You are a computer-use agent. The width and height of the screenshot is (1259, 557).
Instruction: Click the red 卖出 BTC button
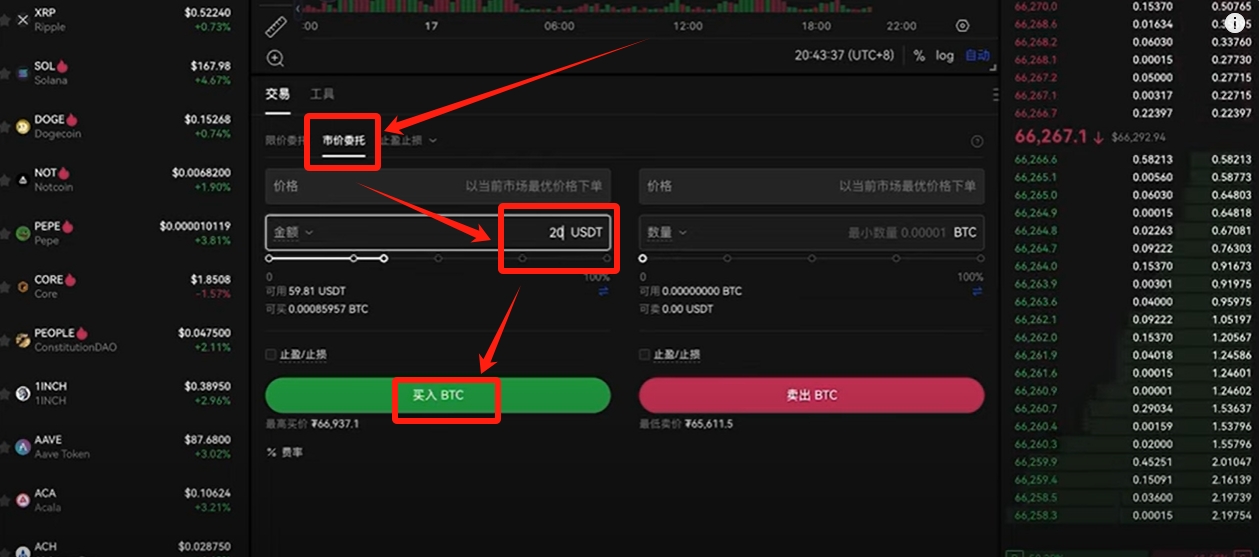point(811,395)
